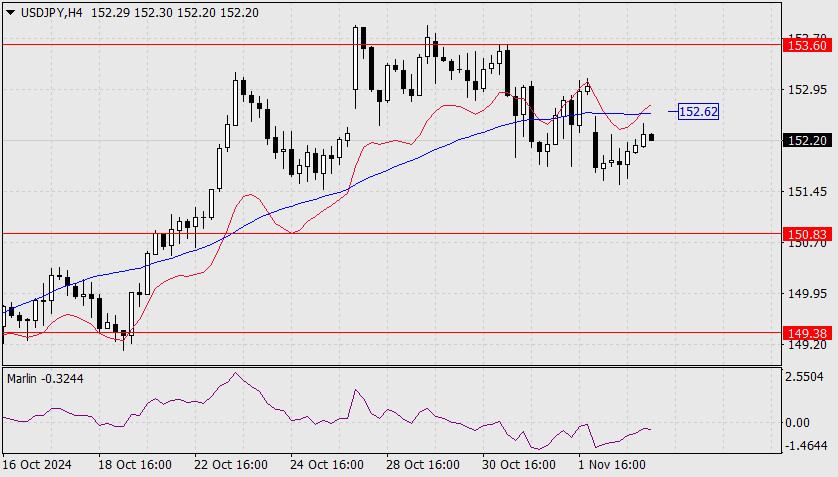Click the 16 Oct 2024 date label

click(x=37, y=465)
